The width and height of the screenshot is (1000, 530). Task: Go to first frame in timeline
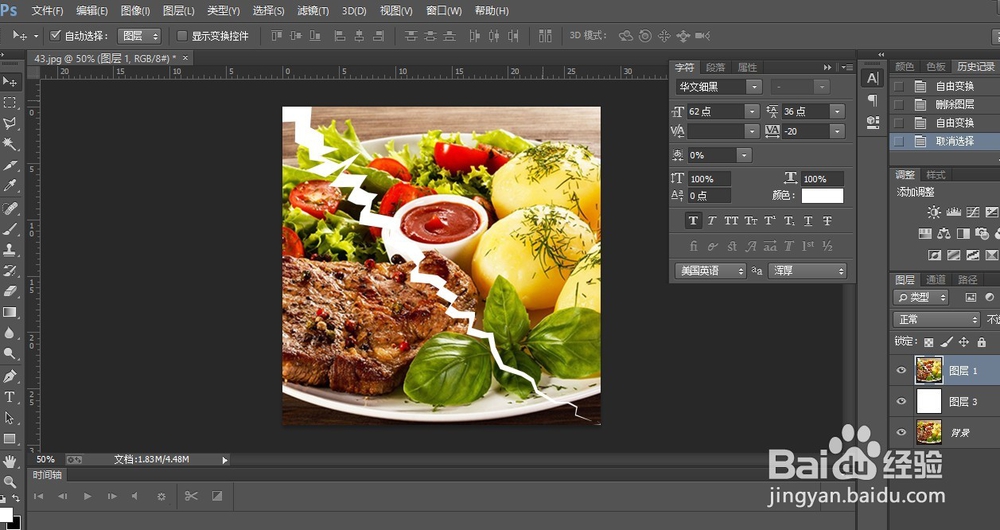pyautogui.click(x=38, y=496)
